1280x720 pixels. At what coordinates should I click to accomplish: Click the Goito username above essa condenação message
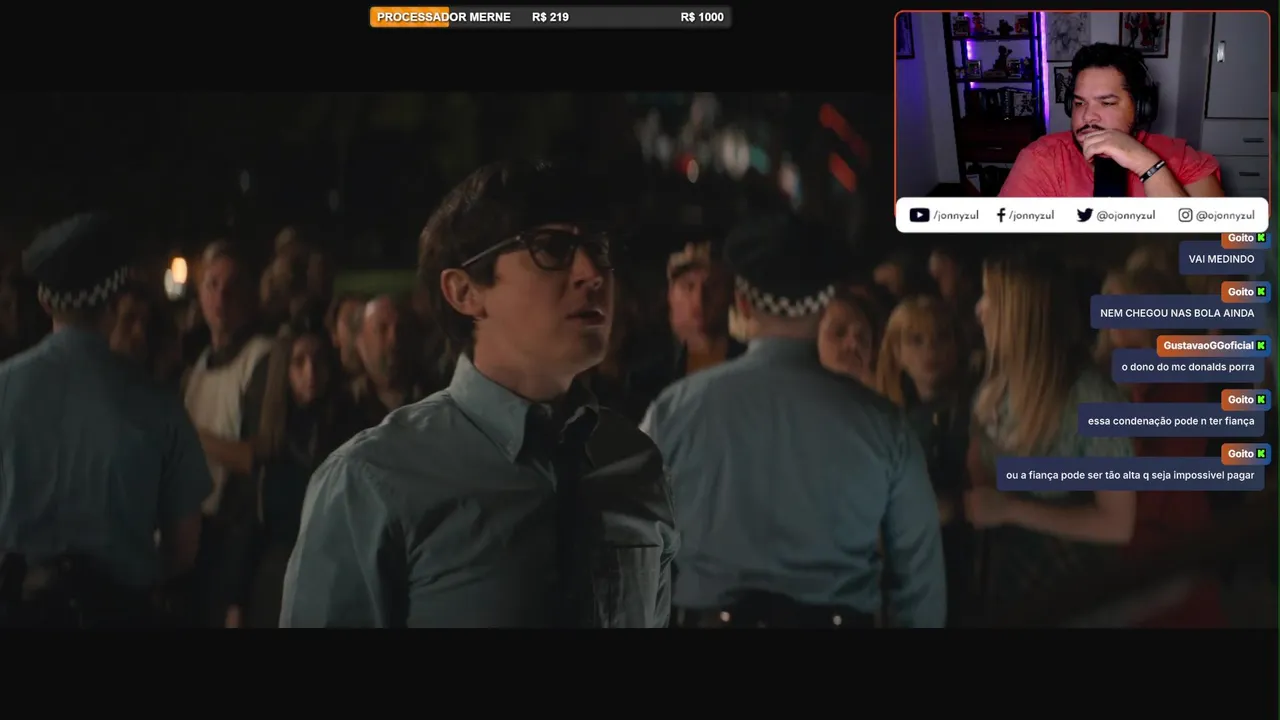[x=1240, y=400]
